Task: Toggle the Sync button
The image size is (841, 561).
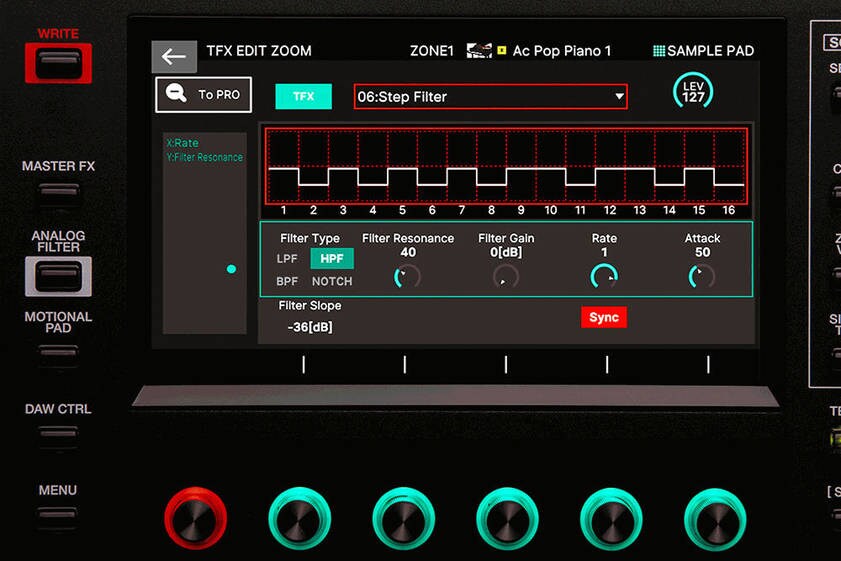Action: [604, 317]
